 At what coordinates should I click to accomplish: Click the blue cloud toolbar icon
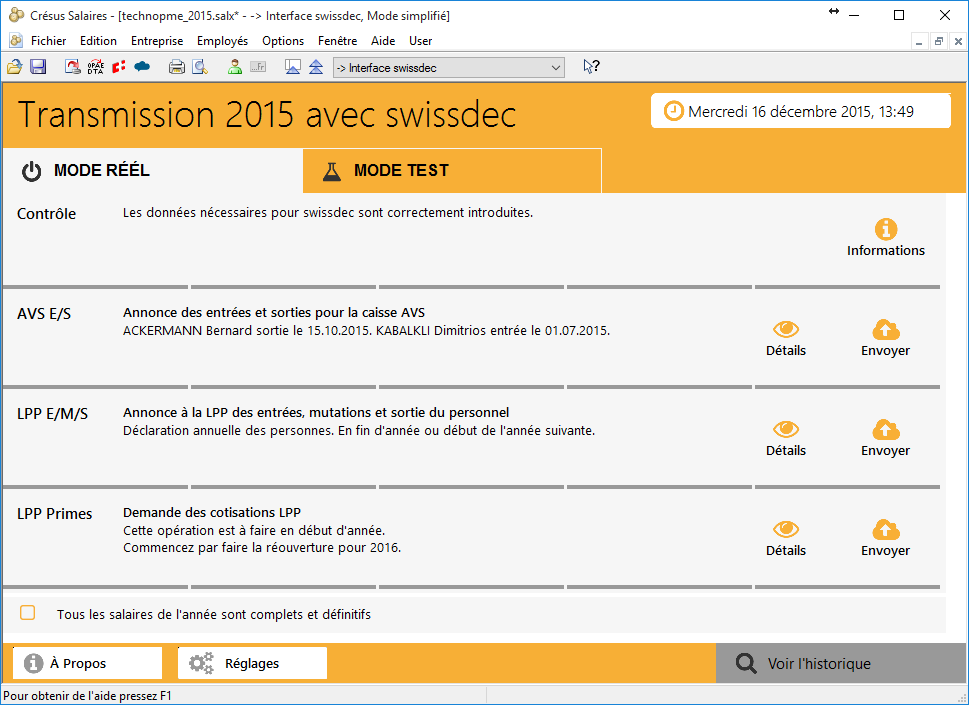tap(142, 67)
